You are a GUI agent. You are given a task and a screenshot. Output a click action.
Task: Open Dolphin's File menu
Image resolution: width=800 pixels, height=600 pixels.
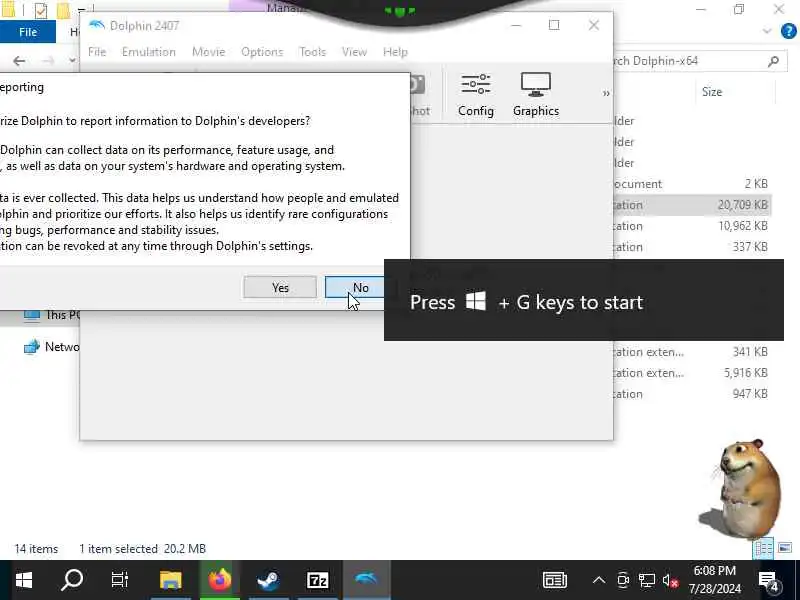click(97, 52)
